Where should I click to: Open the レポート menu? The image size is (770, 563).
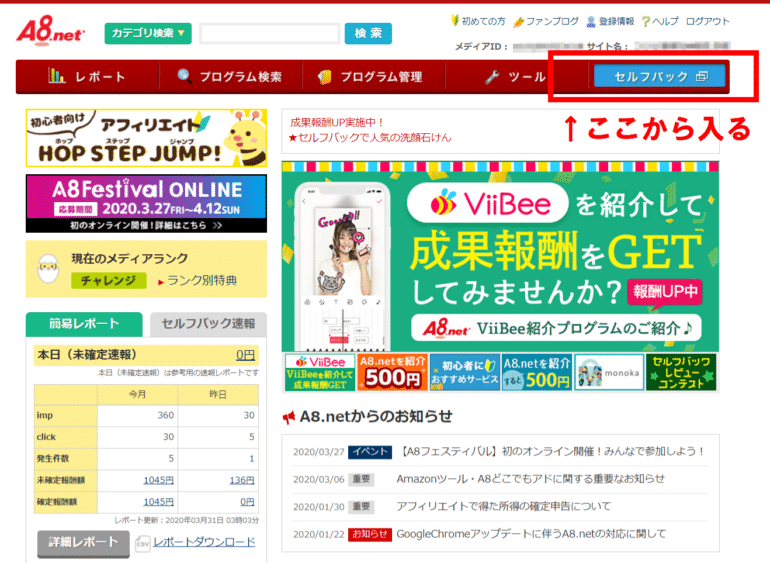[87, 77]
